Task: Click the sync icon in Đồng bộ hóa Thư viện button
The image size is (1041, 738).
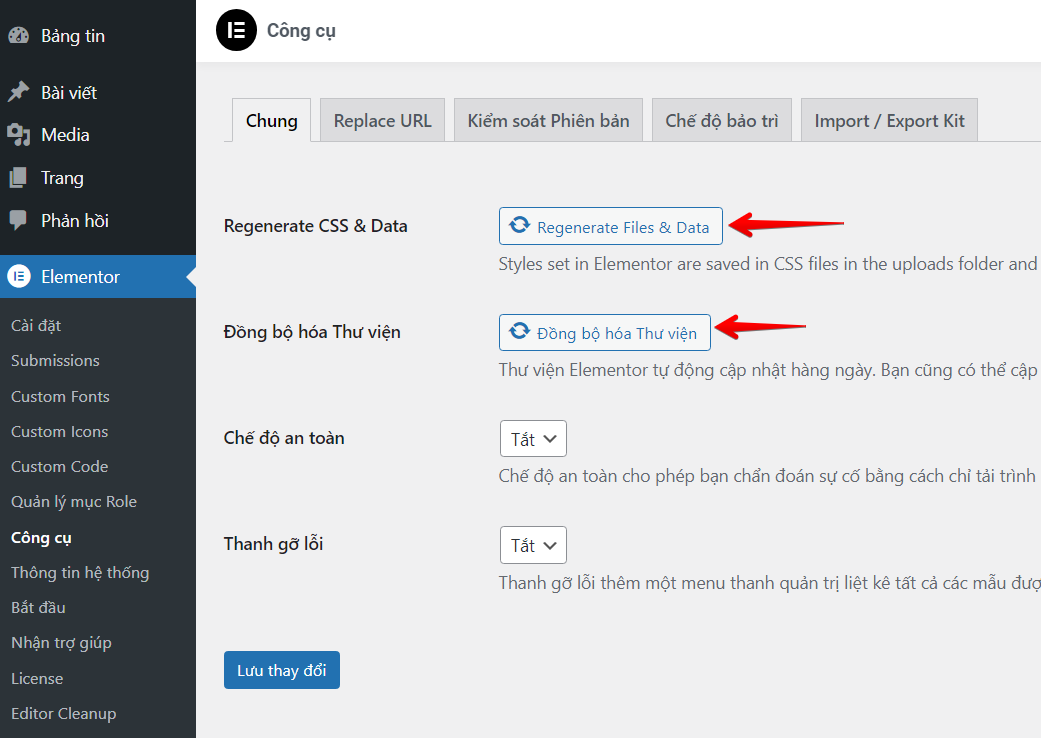Action: (x=519, y=331)
